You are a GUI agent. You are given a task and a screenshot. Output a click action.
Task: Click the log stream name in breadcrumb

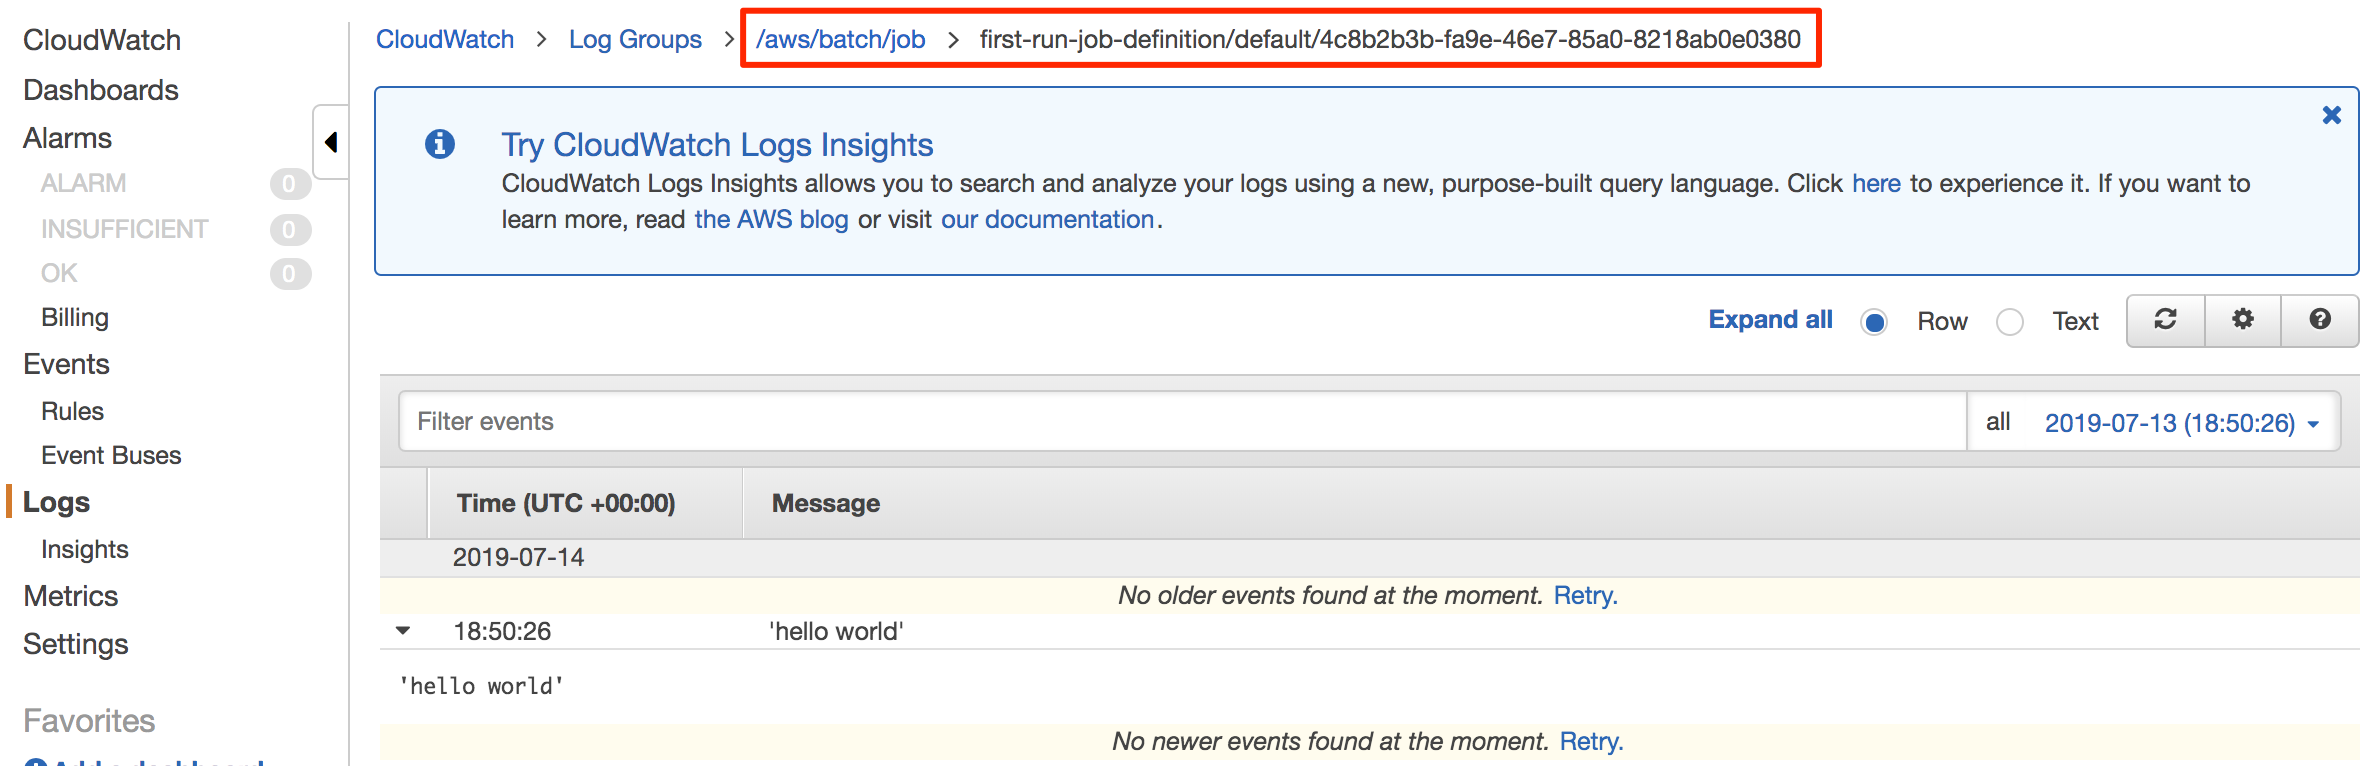[x=1390, y=39]
